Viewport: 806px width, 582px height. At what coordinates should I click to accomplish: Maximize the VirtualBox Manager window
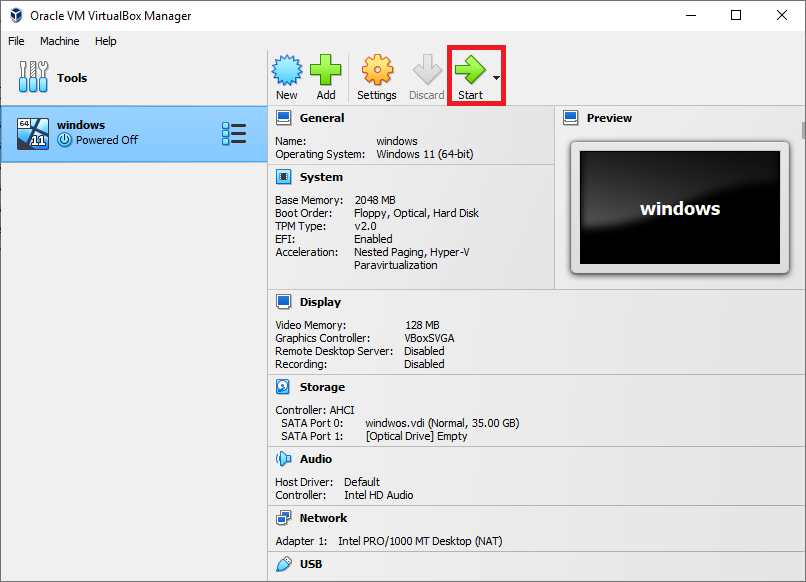[x=736, y=15]
